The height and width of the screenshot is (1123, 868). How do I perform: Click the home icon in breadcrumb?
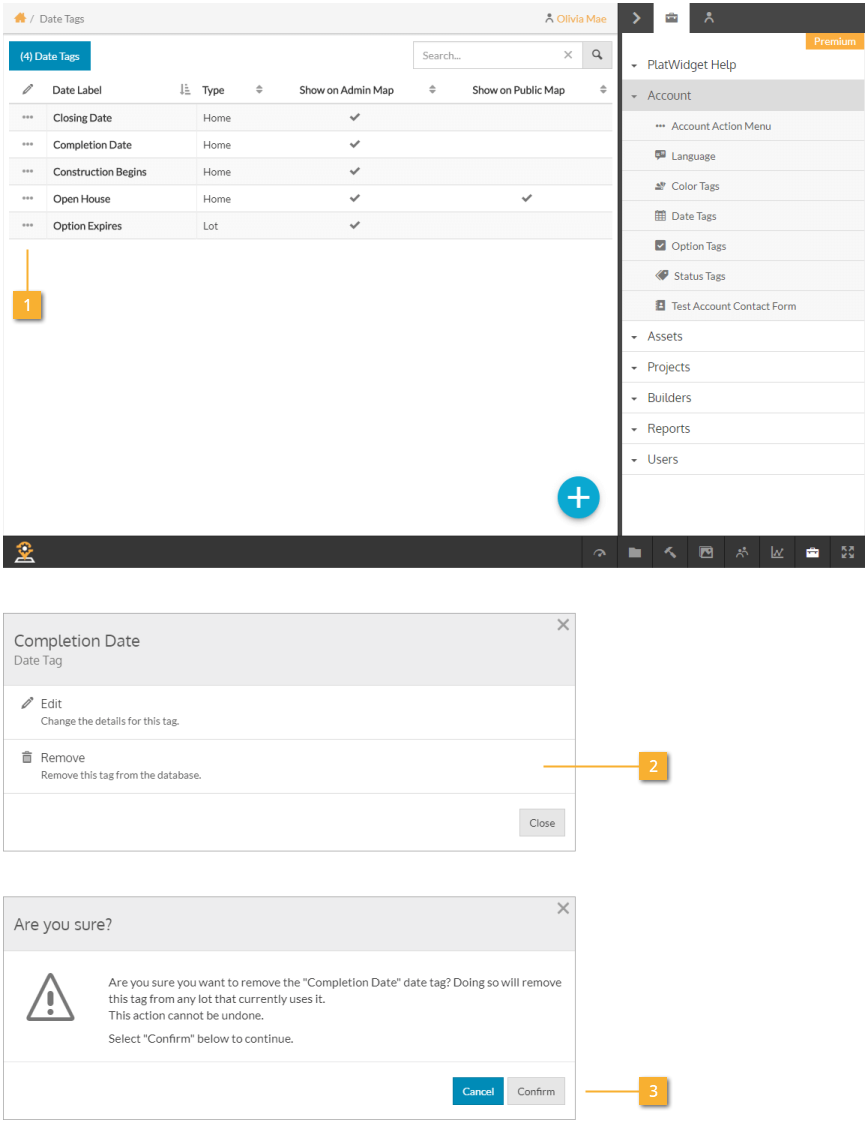(x=20, y=18)
